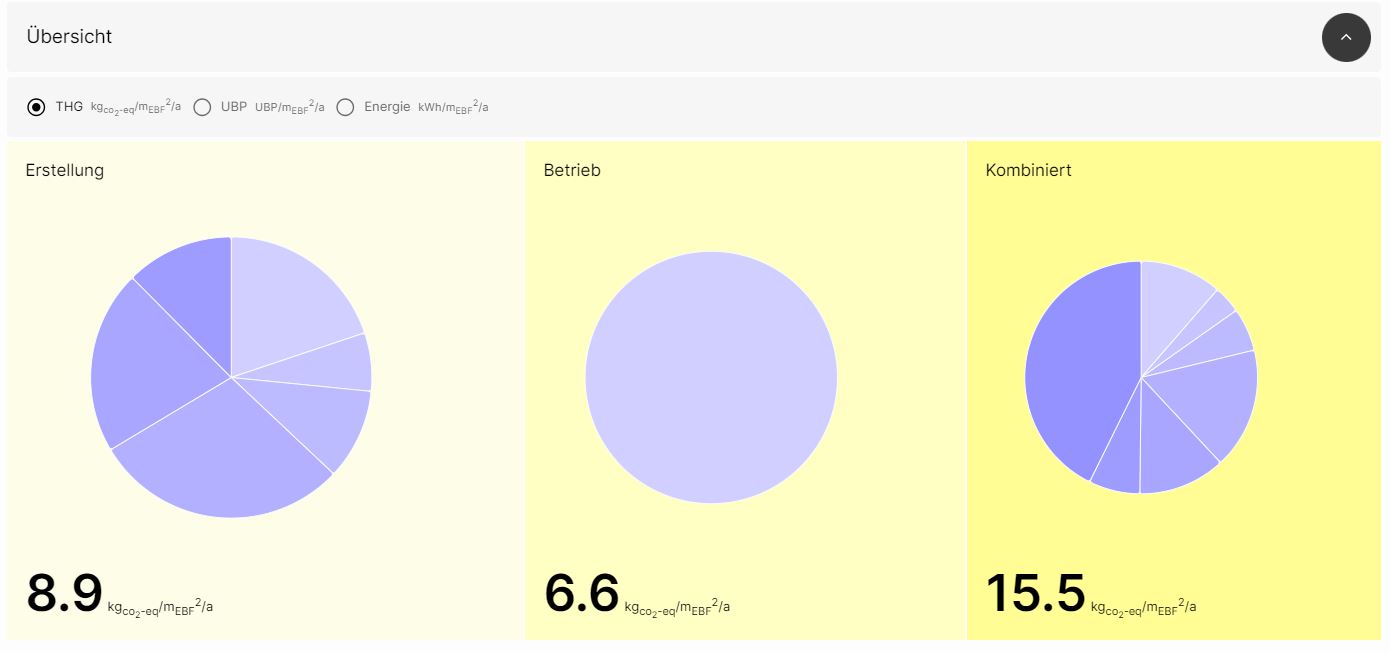
Task: Click the Erstellung panel heading
Action: [65, 170]
